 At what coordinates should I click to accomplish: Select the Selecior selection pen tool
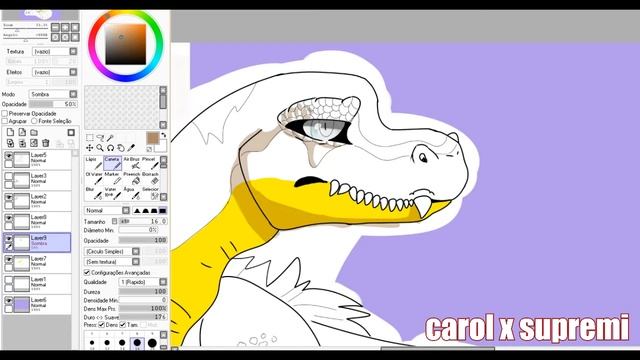pos(150,193)
